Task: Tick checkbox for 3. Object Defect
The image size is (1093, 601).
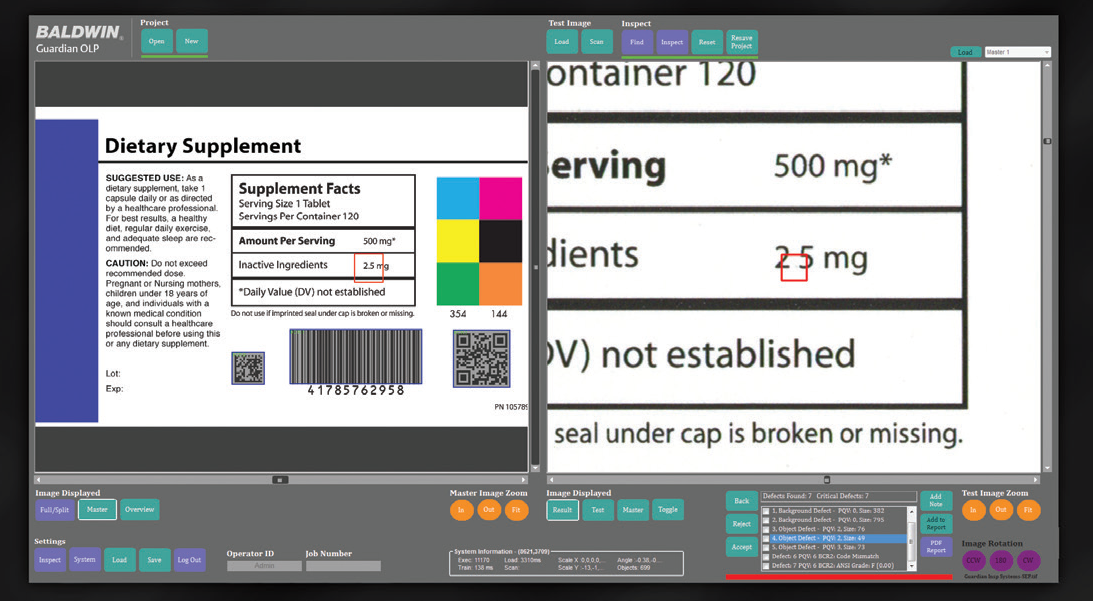Action: pos(766,529)
